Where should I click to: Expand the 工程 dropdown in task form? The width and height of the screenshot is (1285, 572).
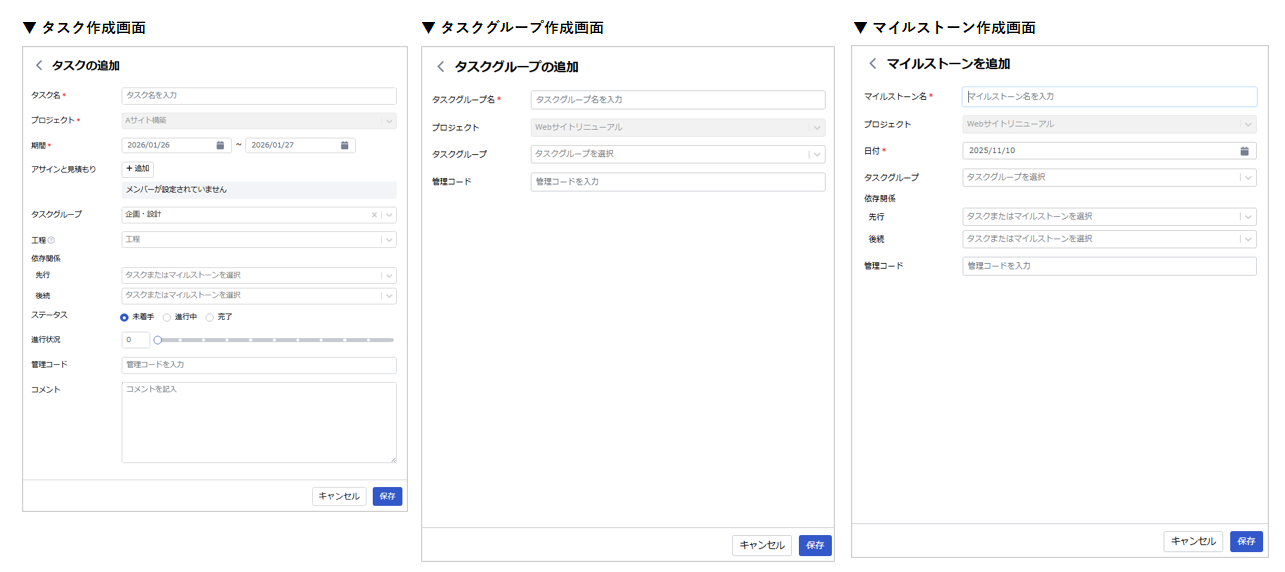389,240
